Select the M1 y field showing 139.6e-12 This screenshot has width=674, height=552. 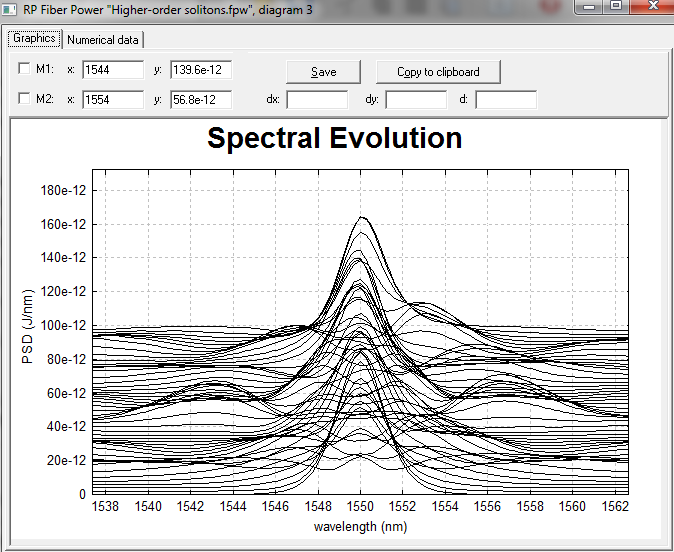coord(200,70)
